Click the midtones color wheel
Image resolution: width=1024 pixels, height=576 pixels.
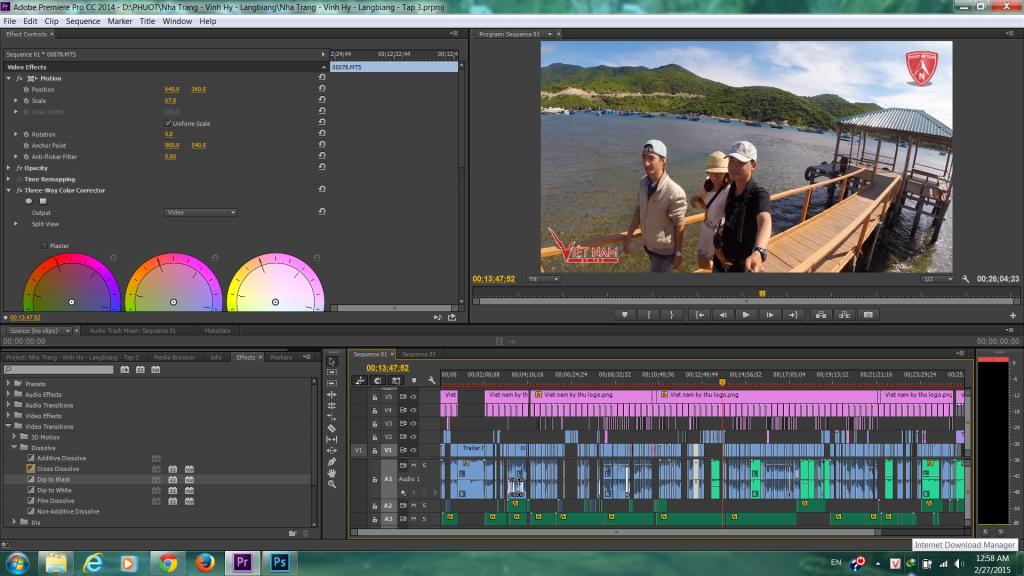(x=174, y=283)
